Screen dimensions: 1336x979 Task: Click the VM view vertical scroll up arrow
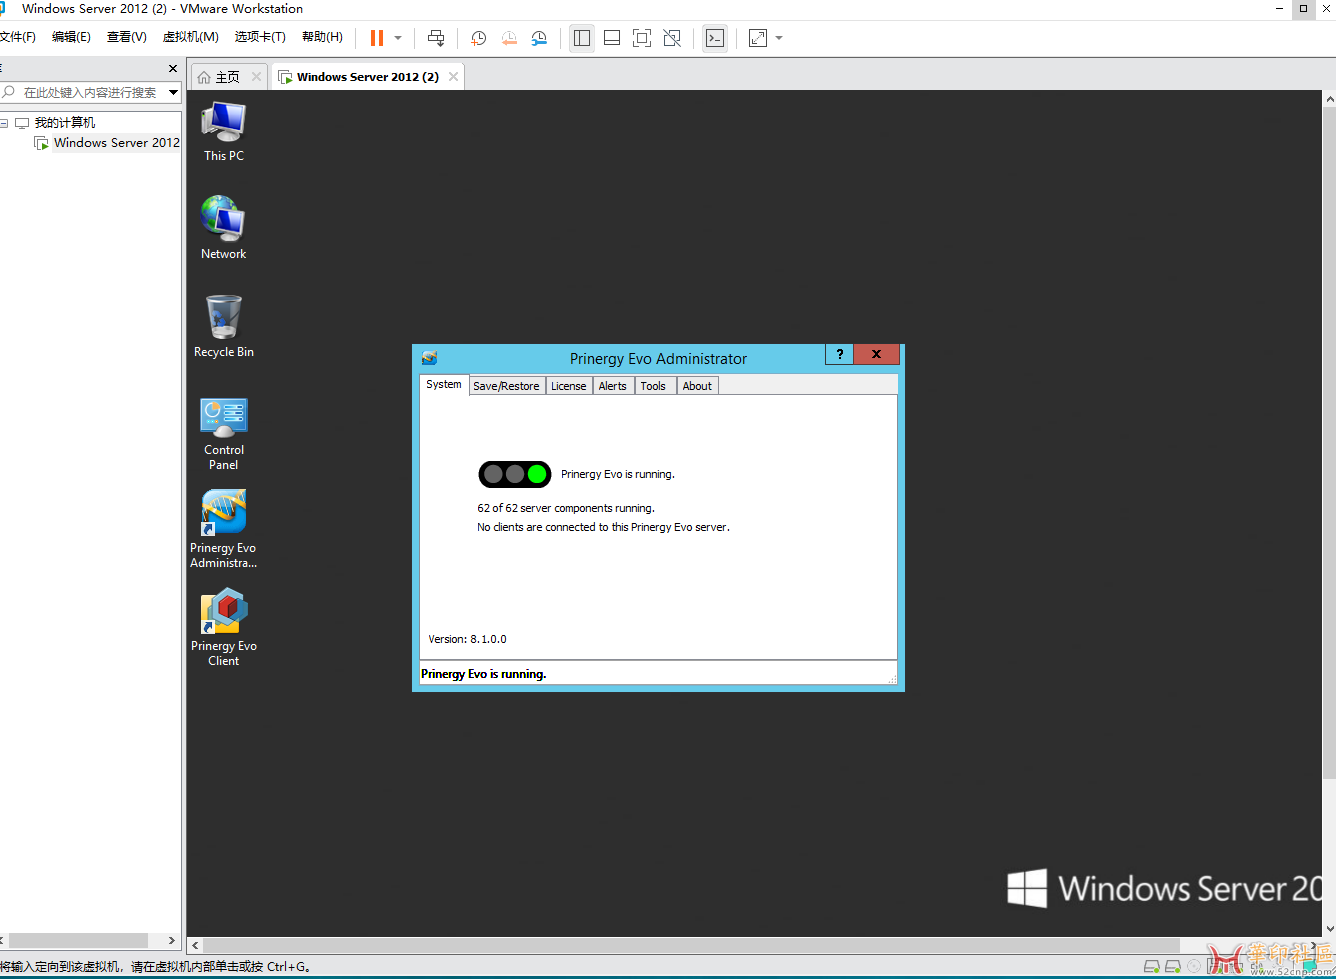click(x=1329, y=99)
